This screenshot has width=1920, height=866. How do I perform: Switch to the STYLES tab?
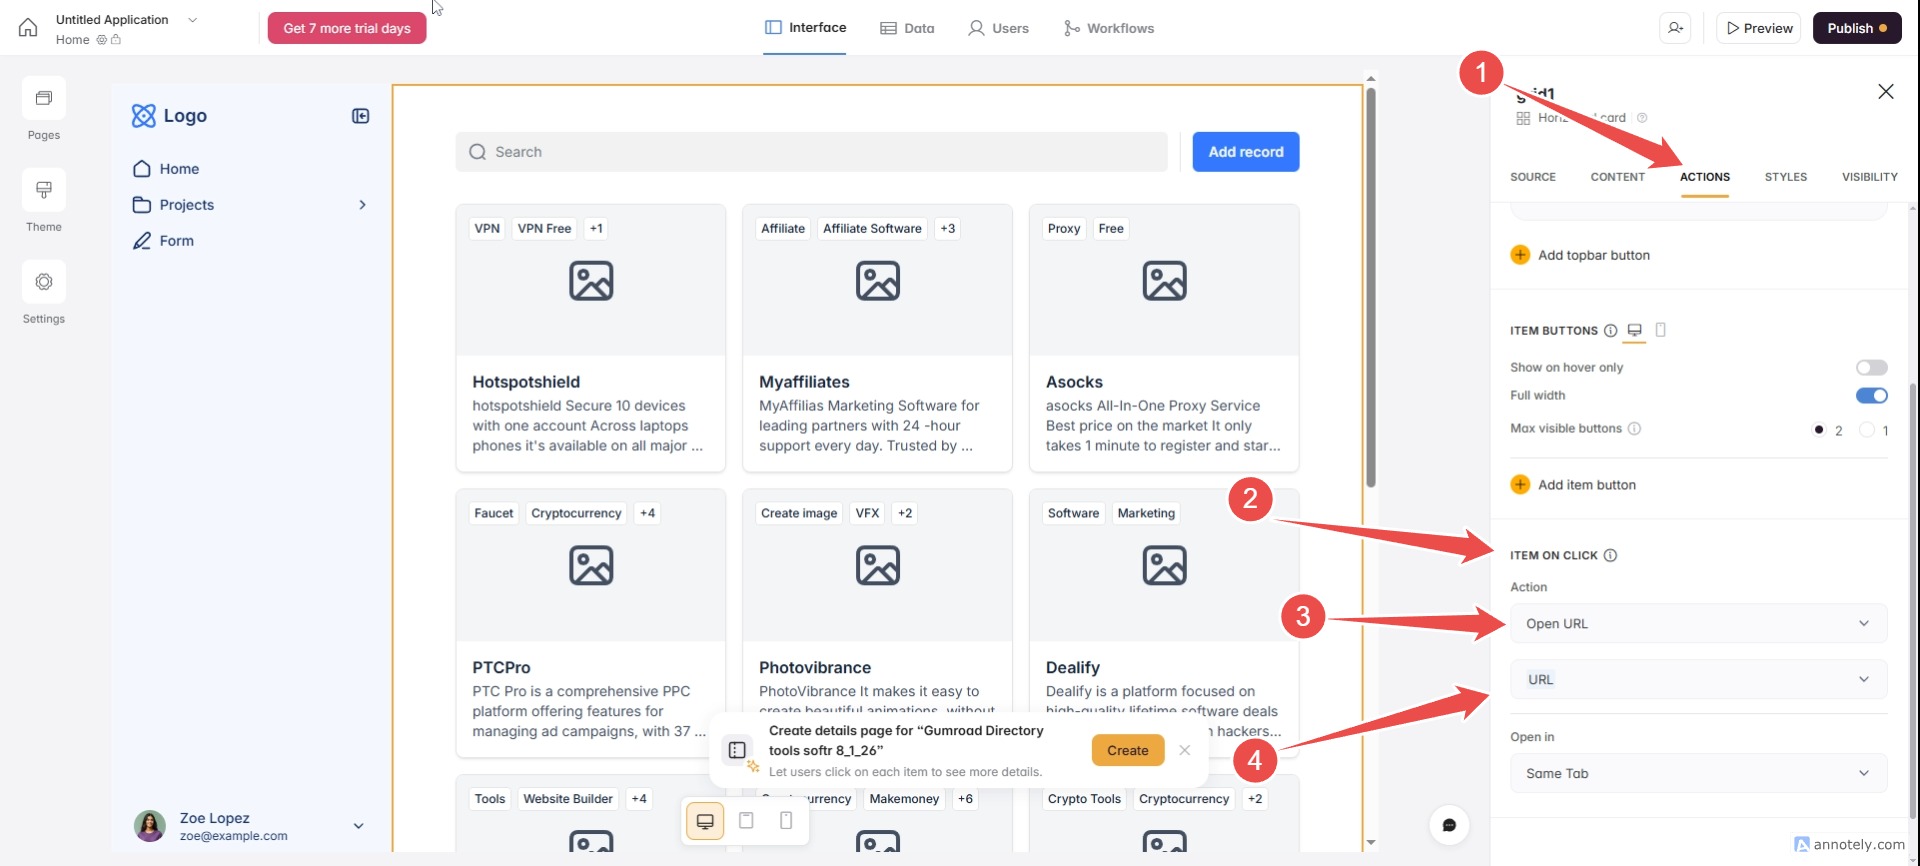point(1785,177)
